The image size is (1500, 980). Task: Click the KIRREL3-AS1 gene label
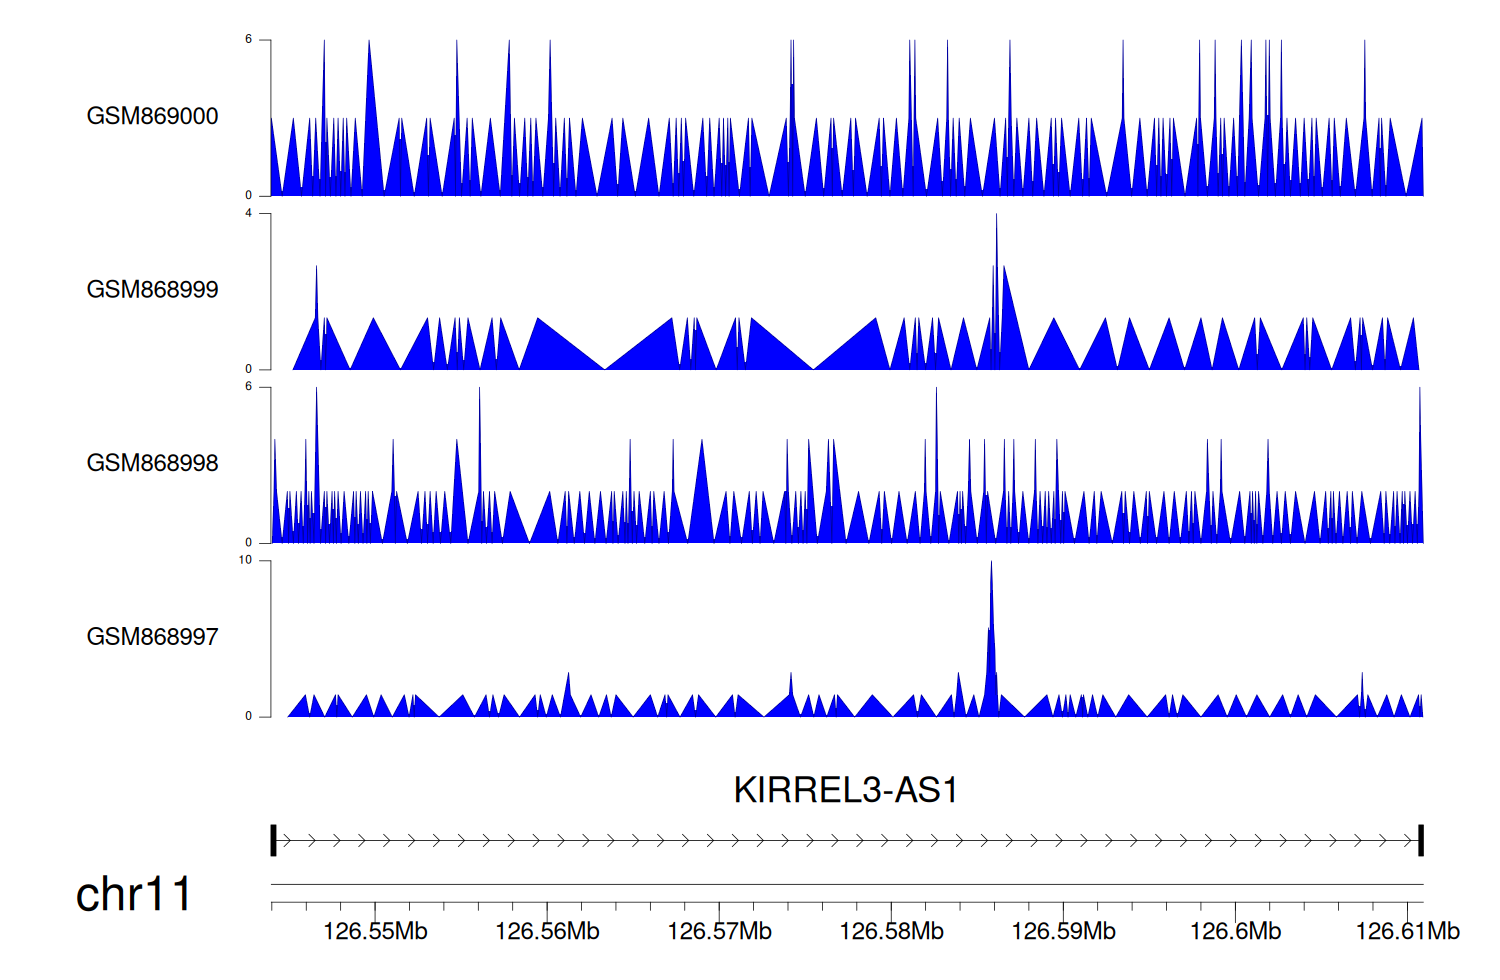(x=846, y=790)
